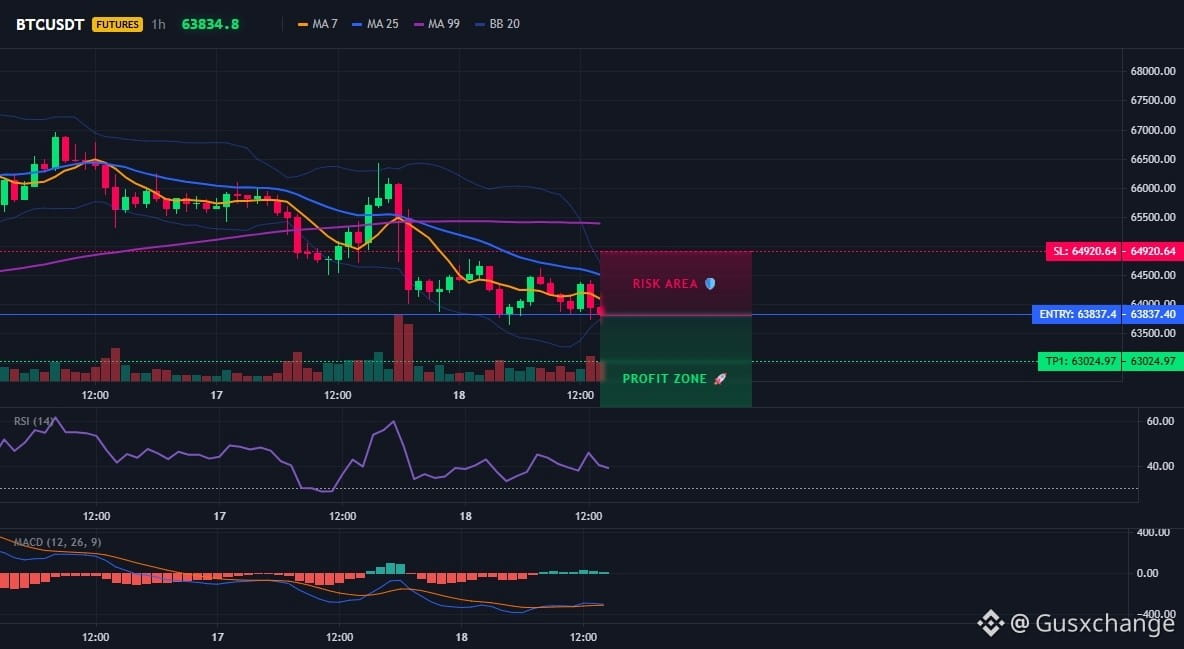Viewport: 1184px width, 649px height.
Task: Click the MA 7 legend entry
Action: 318,24
